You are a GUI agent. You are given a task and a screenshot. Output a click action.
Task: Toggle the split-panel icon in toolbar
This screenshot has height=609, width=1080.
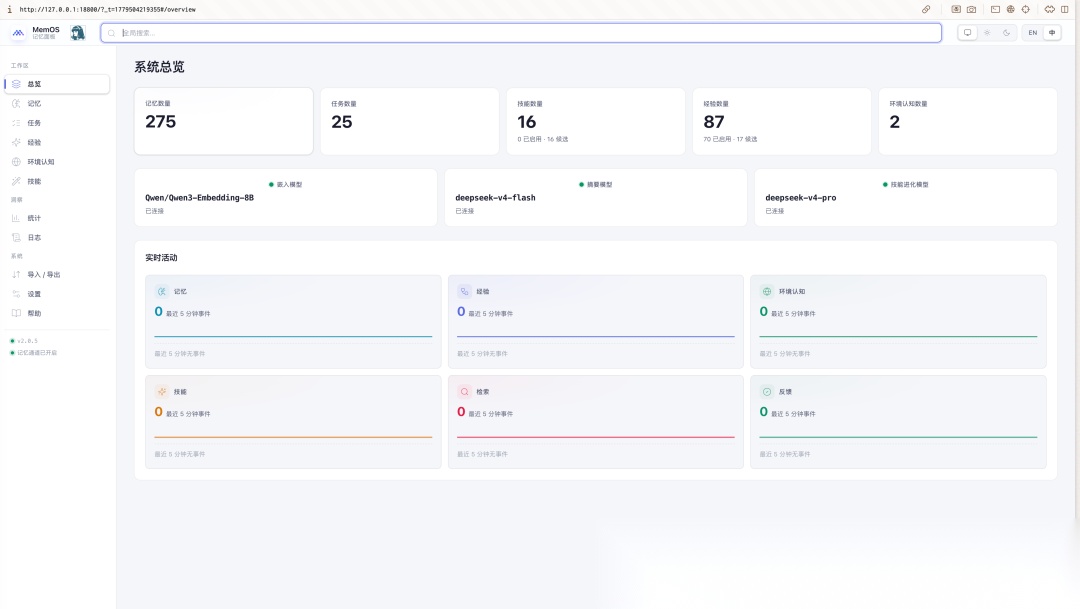[1065, 10]
